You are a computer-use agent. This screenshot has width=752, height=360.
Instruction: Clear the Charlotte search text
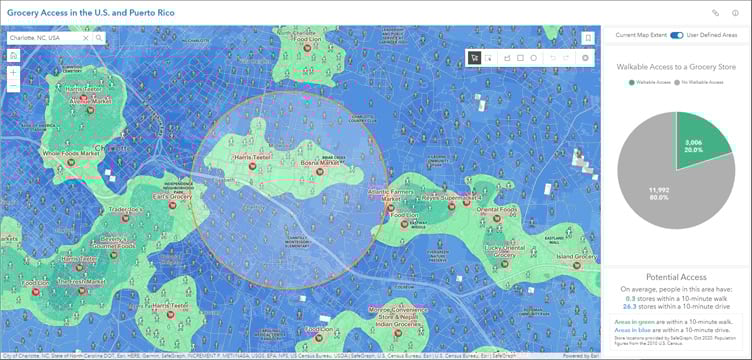click(x=86, y=38)
